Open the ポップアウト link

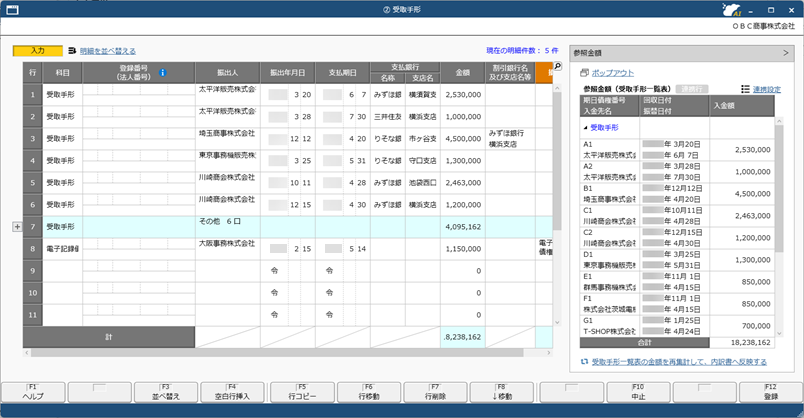613,73
